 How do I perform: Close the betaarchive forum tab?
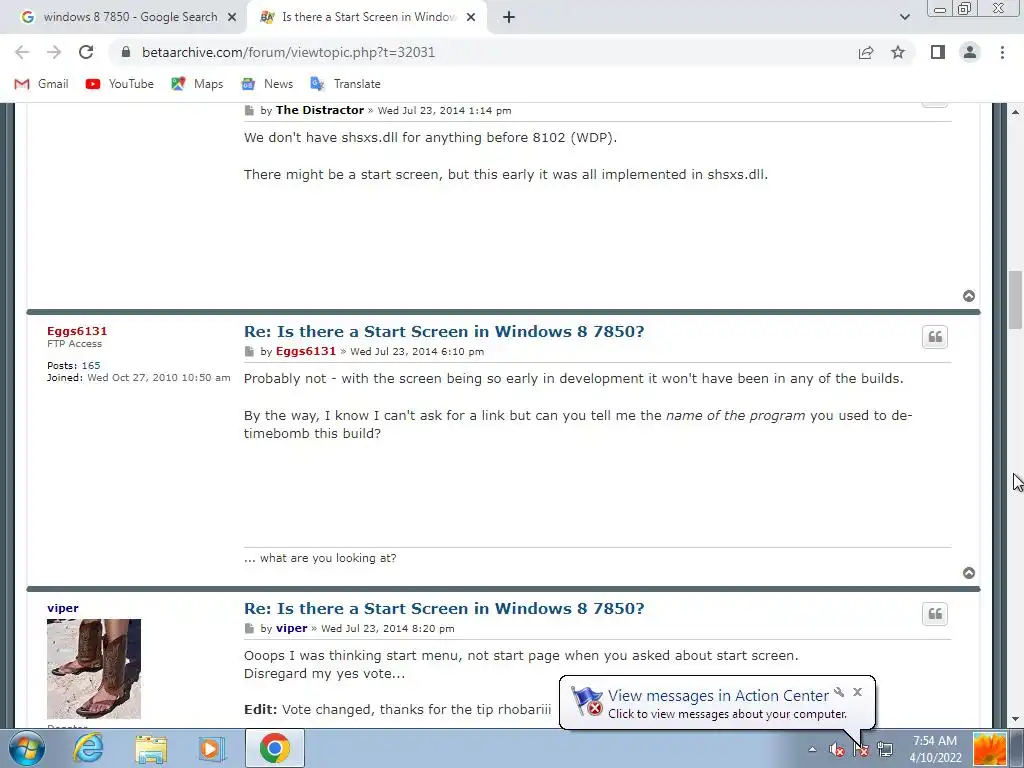coord(471,17)
